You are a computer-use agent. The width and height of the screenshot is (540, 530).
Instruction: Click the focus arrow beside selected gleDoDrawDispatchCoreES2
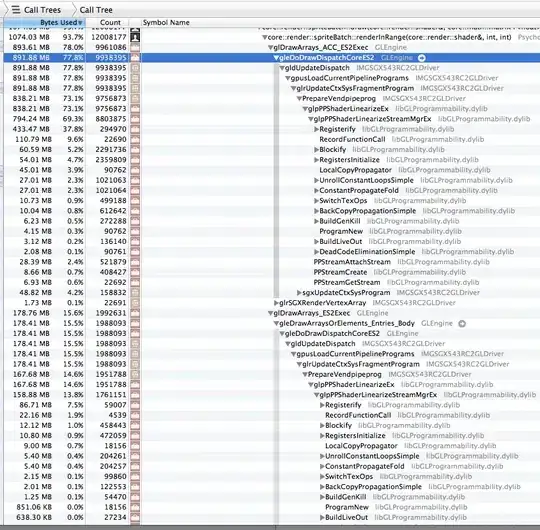point(422,58)
